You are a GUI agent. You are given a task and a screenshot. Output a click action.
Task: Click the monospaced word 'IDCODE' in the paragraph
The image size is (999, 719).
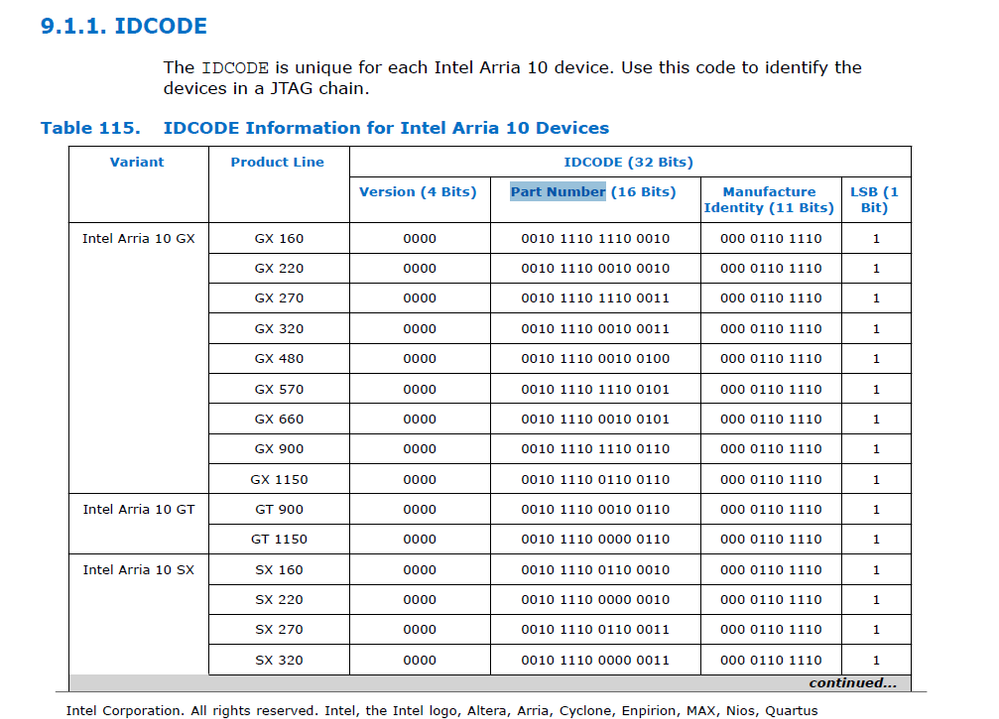coord(235,68)
